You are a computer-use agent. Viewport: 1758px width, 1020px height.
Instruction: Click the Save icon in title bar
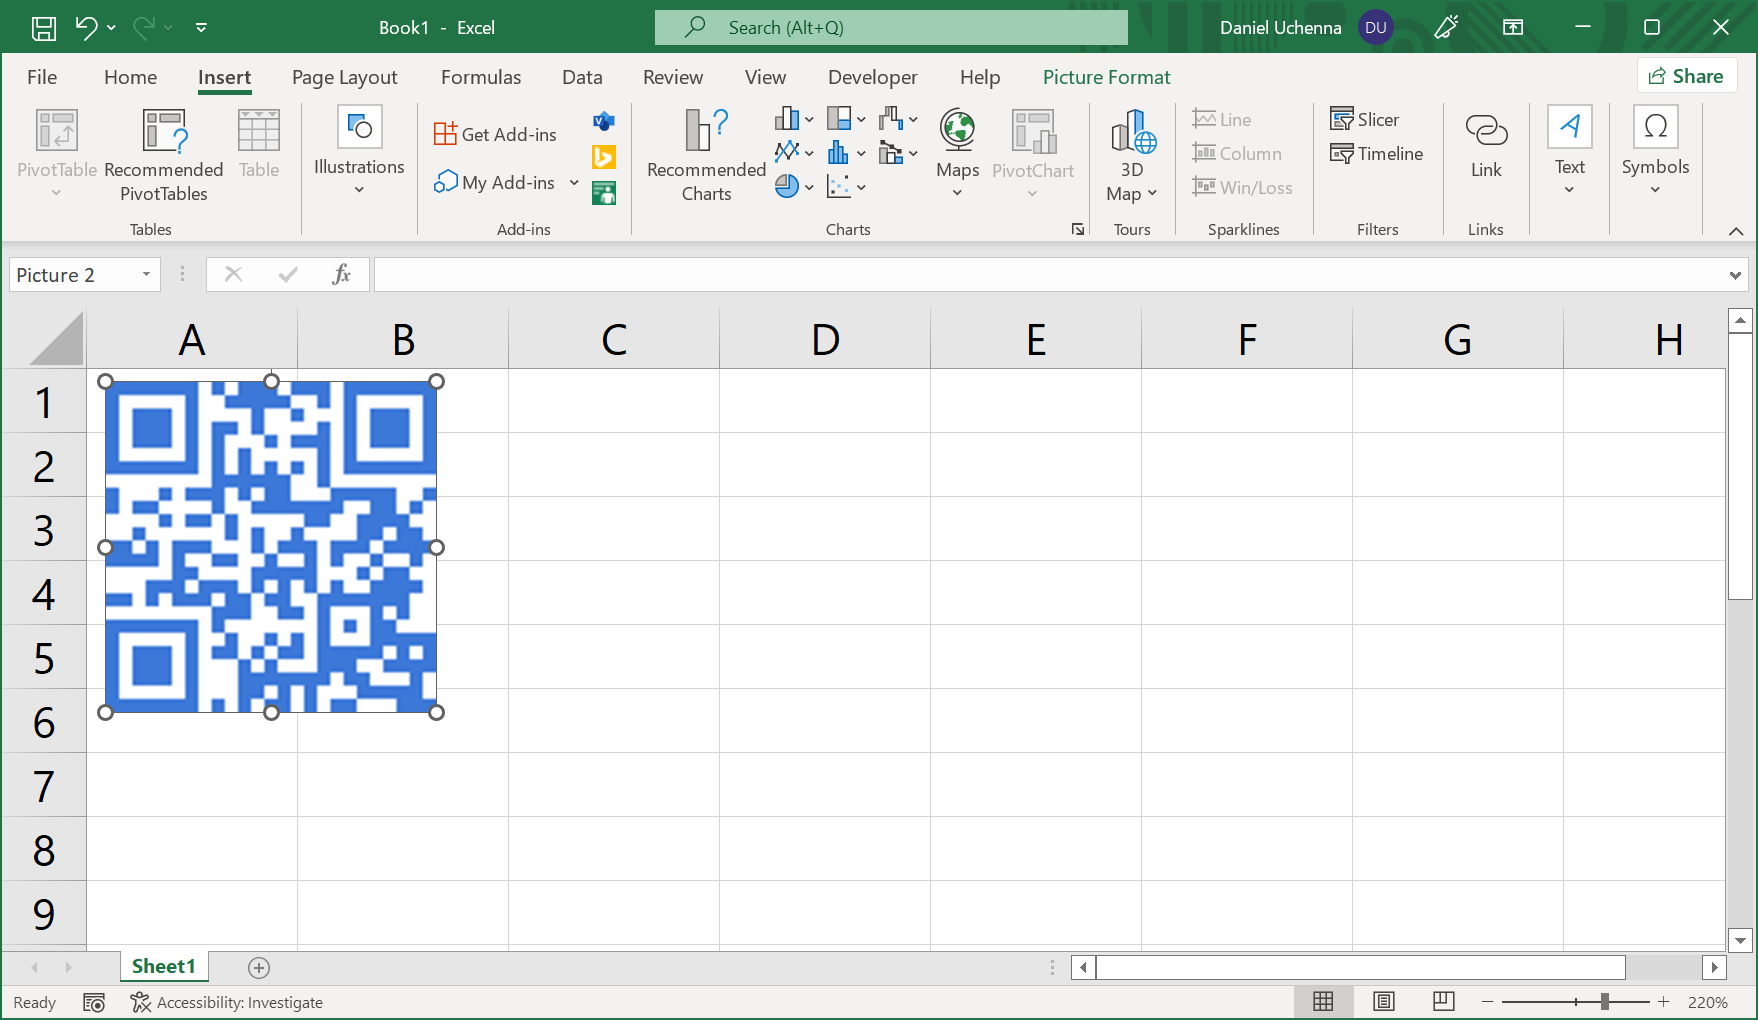tap(43, 28)
